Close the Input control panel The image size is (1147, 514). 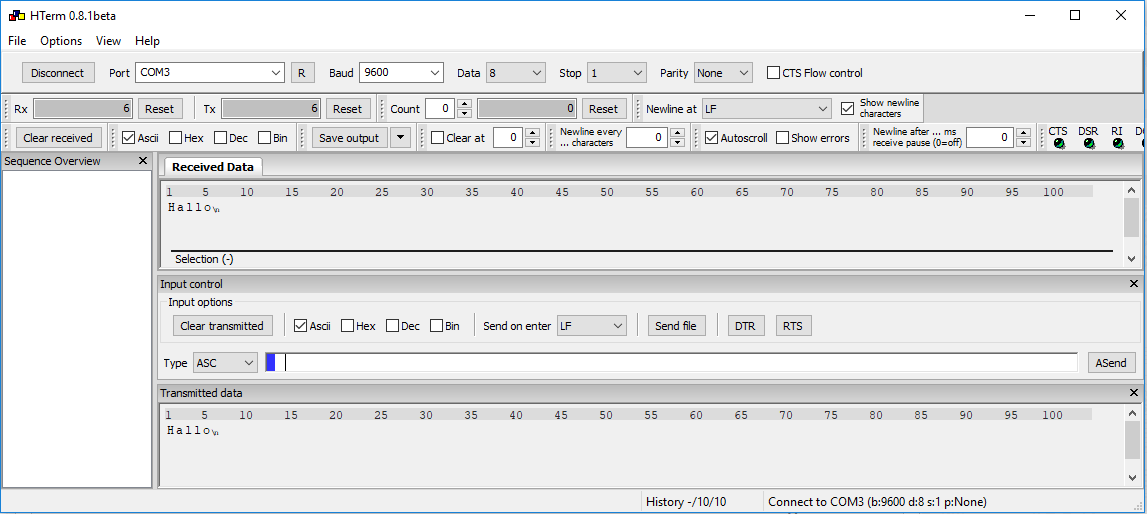pos(1134,284)
